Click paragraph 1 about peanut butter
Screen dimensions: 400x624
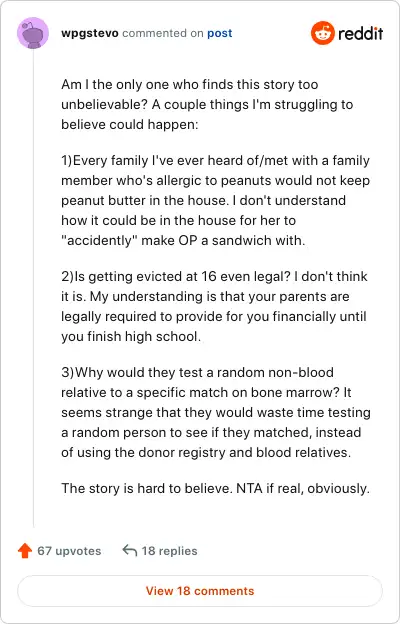tap(215, 201)
